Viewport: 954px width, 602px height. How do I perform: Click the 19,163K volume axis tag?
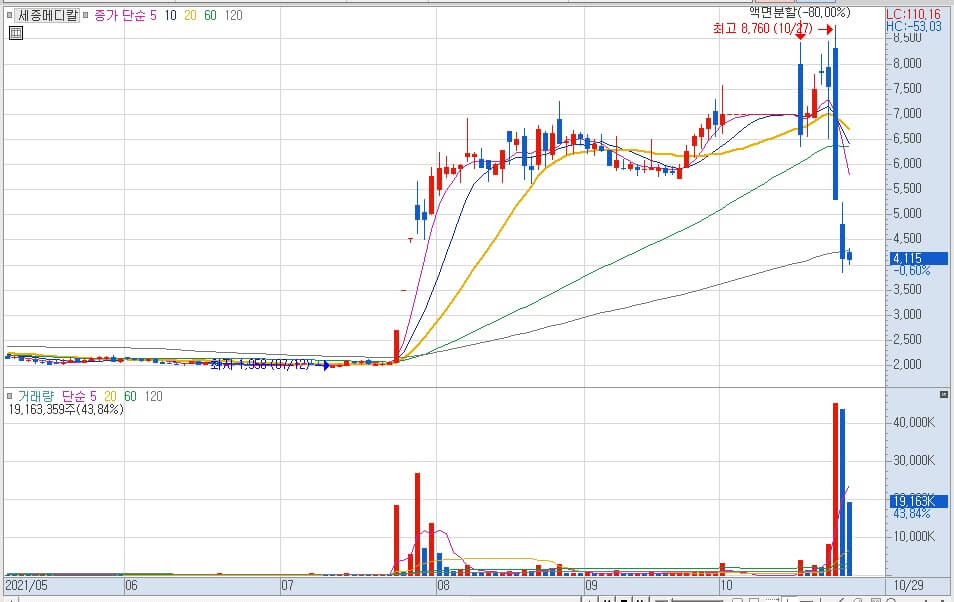919,502
